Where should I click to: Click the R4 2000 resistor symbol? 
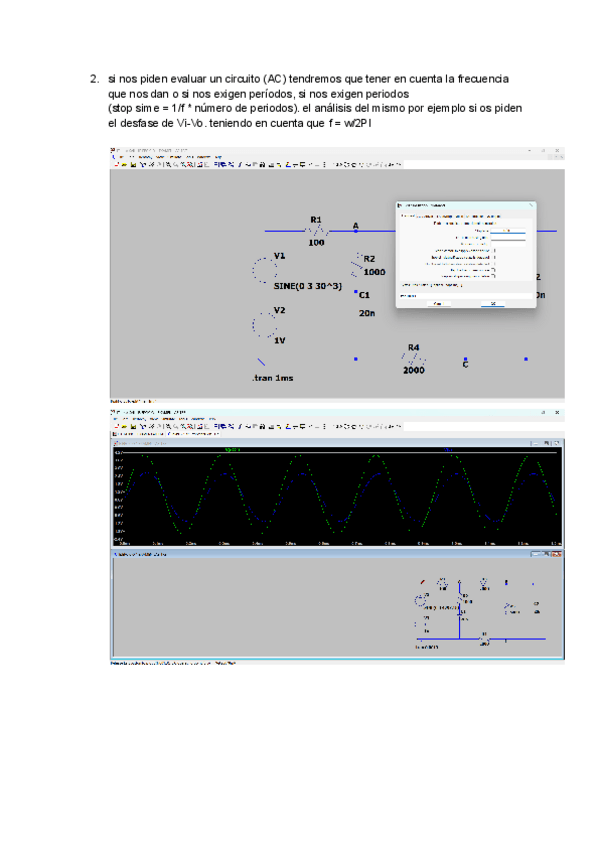point(413,358)
